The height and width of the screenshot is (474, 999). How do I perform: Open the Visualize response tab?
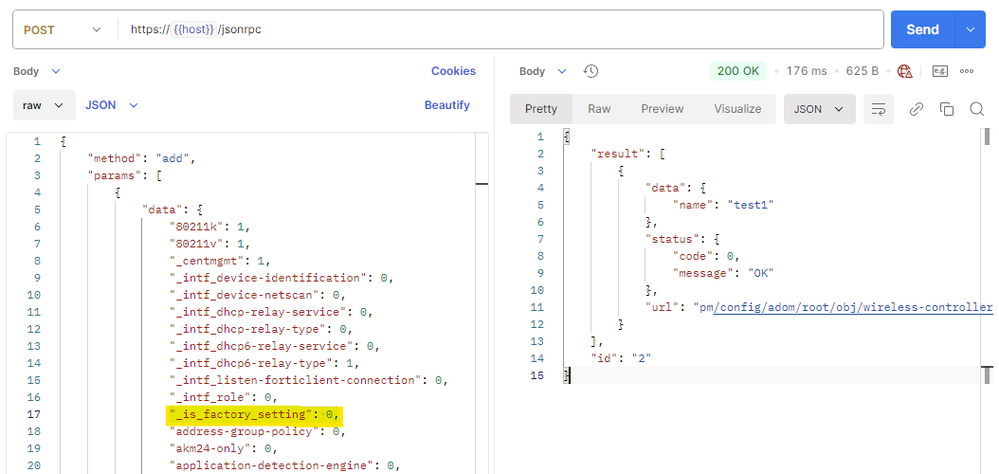click(737, 109)
